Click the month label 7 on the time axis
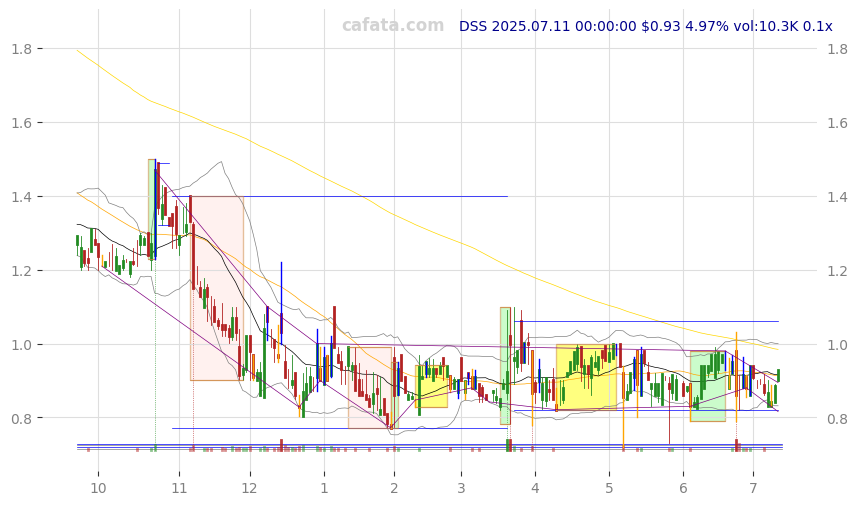The height and width of the screenshot is (505, 858). click(x=753, y=488)
